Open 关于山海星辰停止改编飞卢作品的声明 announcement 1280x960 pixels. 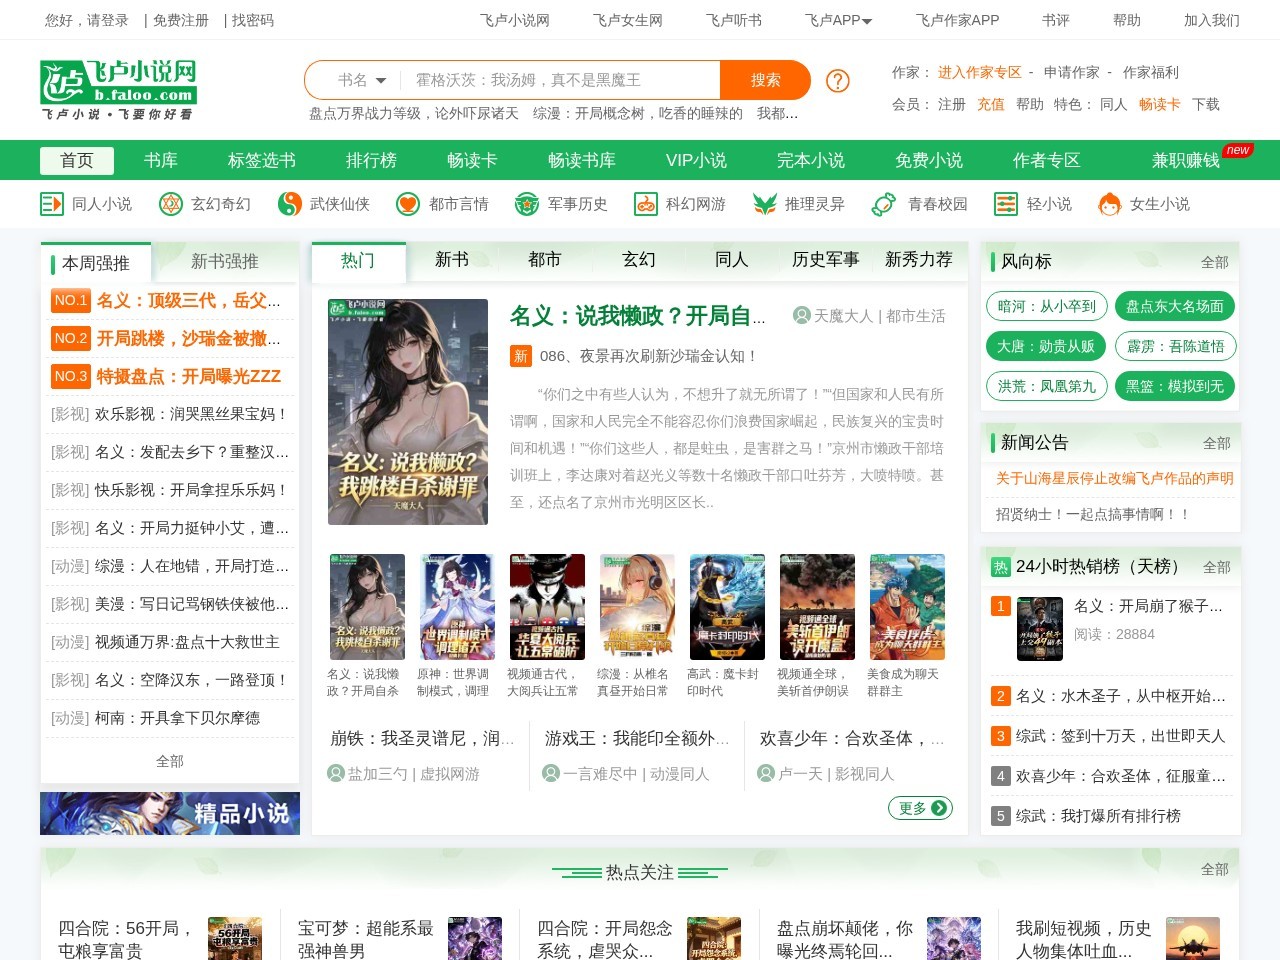pos(1114,478)
